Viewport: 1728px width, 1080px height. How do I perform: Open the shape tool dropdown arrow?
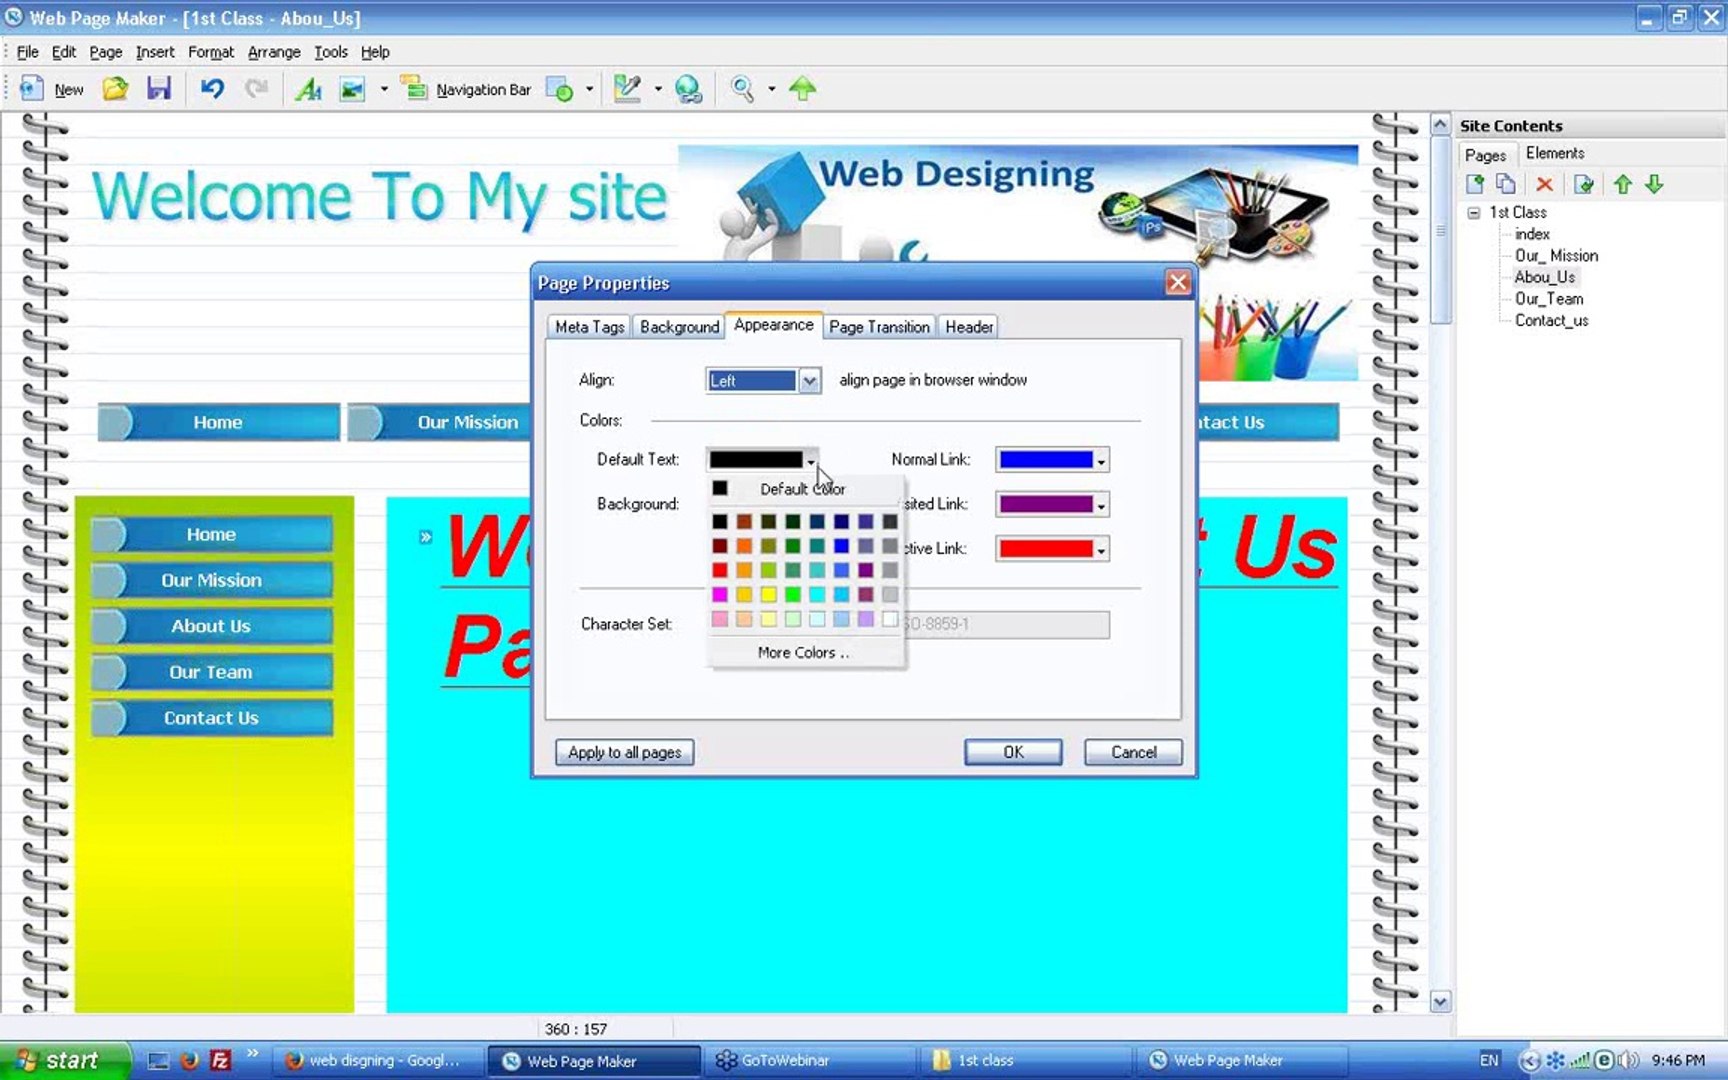589,89
